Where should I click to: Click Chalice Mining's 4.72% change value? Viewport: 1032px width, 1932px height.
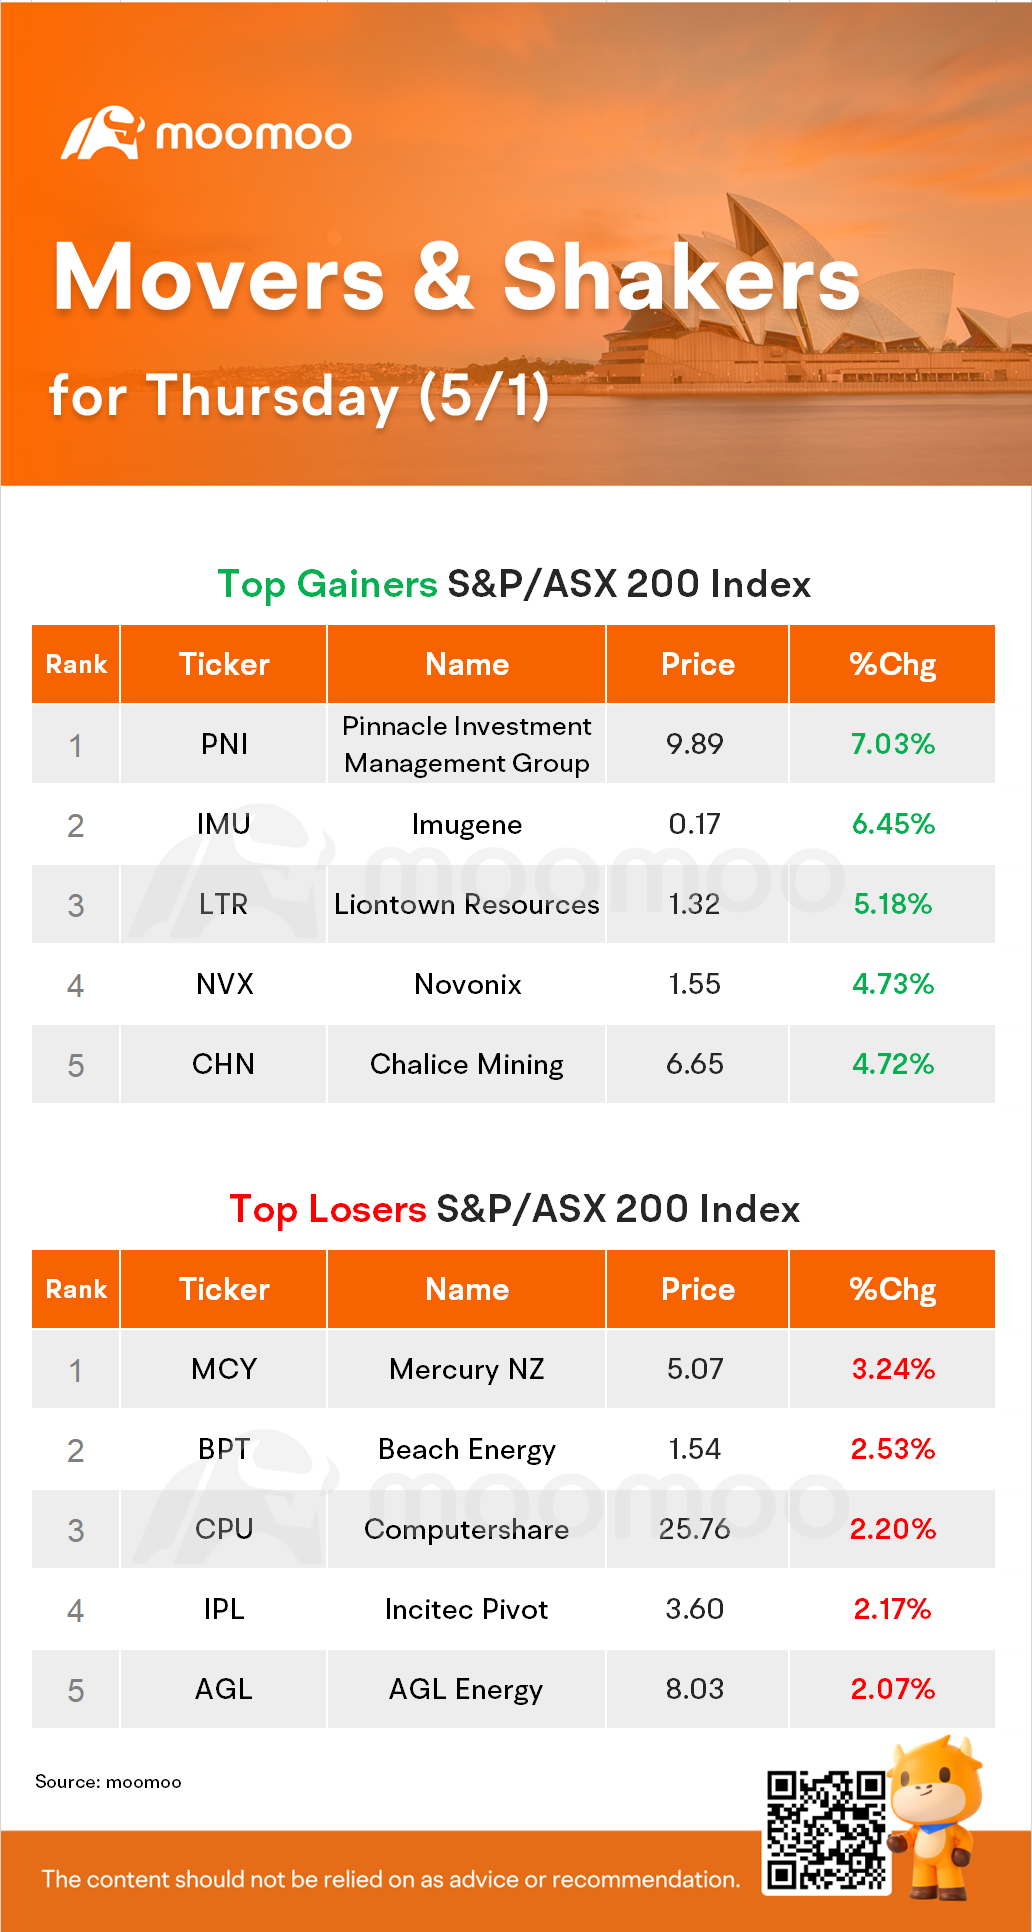click(892, 1065)
